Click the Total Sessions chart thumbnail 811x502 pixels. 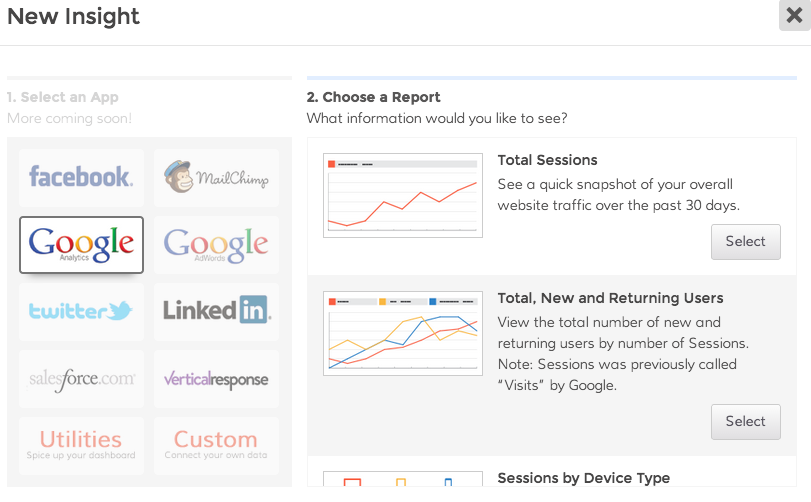click(403, 195)
